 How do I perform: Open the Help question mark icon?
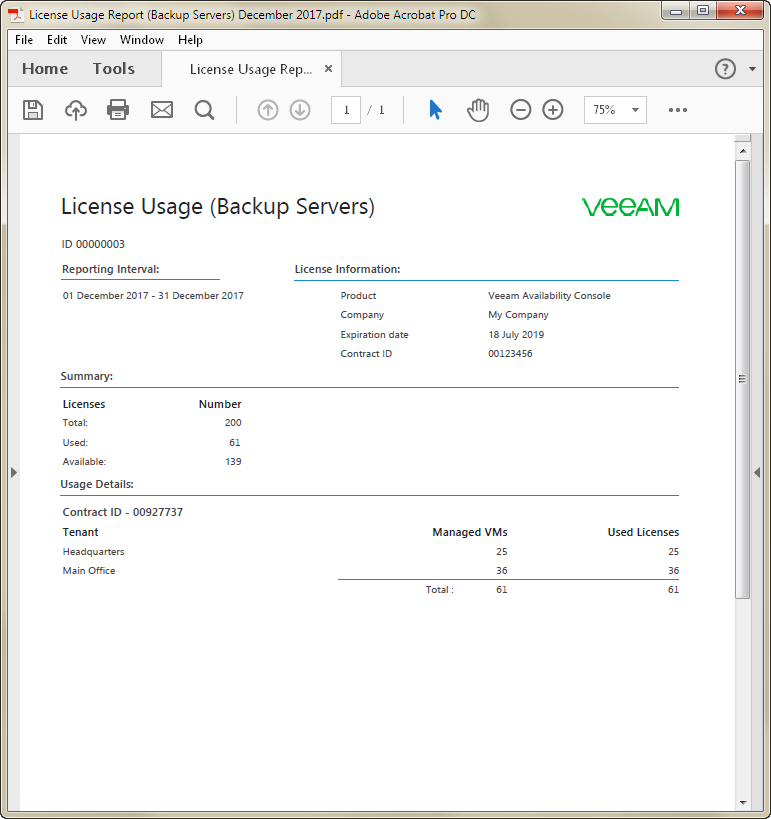(x=725, y=69)
